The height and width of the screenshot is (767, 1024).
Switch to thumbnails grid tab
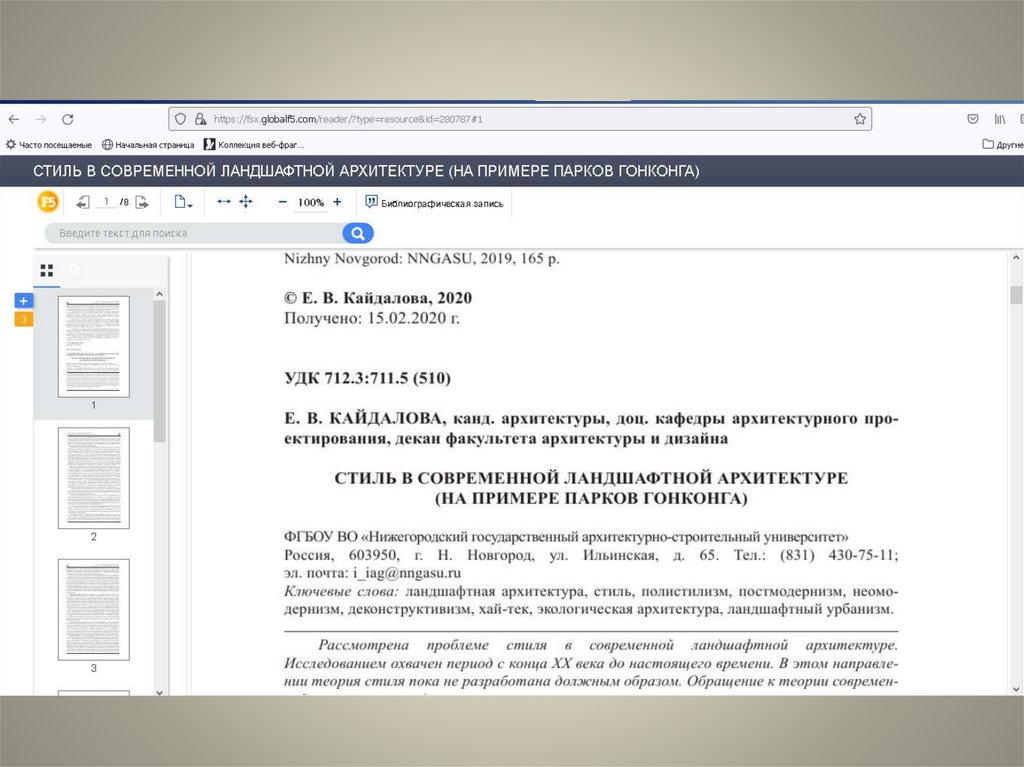46,270
